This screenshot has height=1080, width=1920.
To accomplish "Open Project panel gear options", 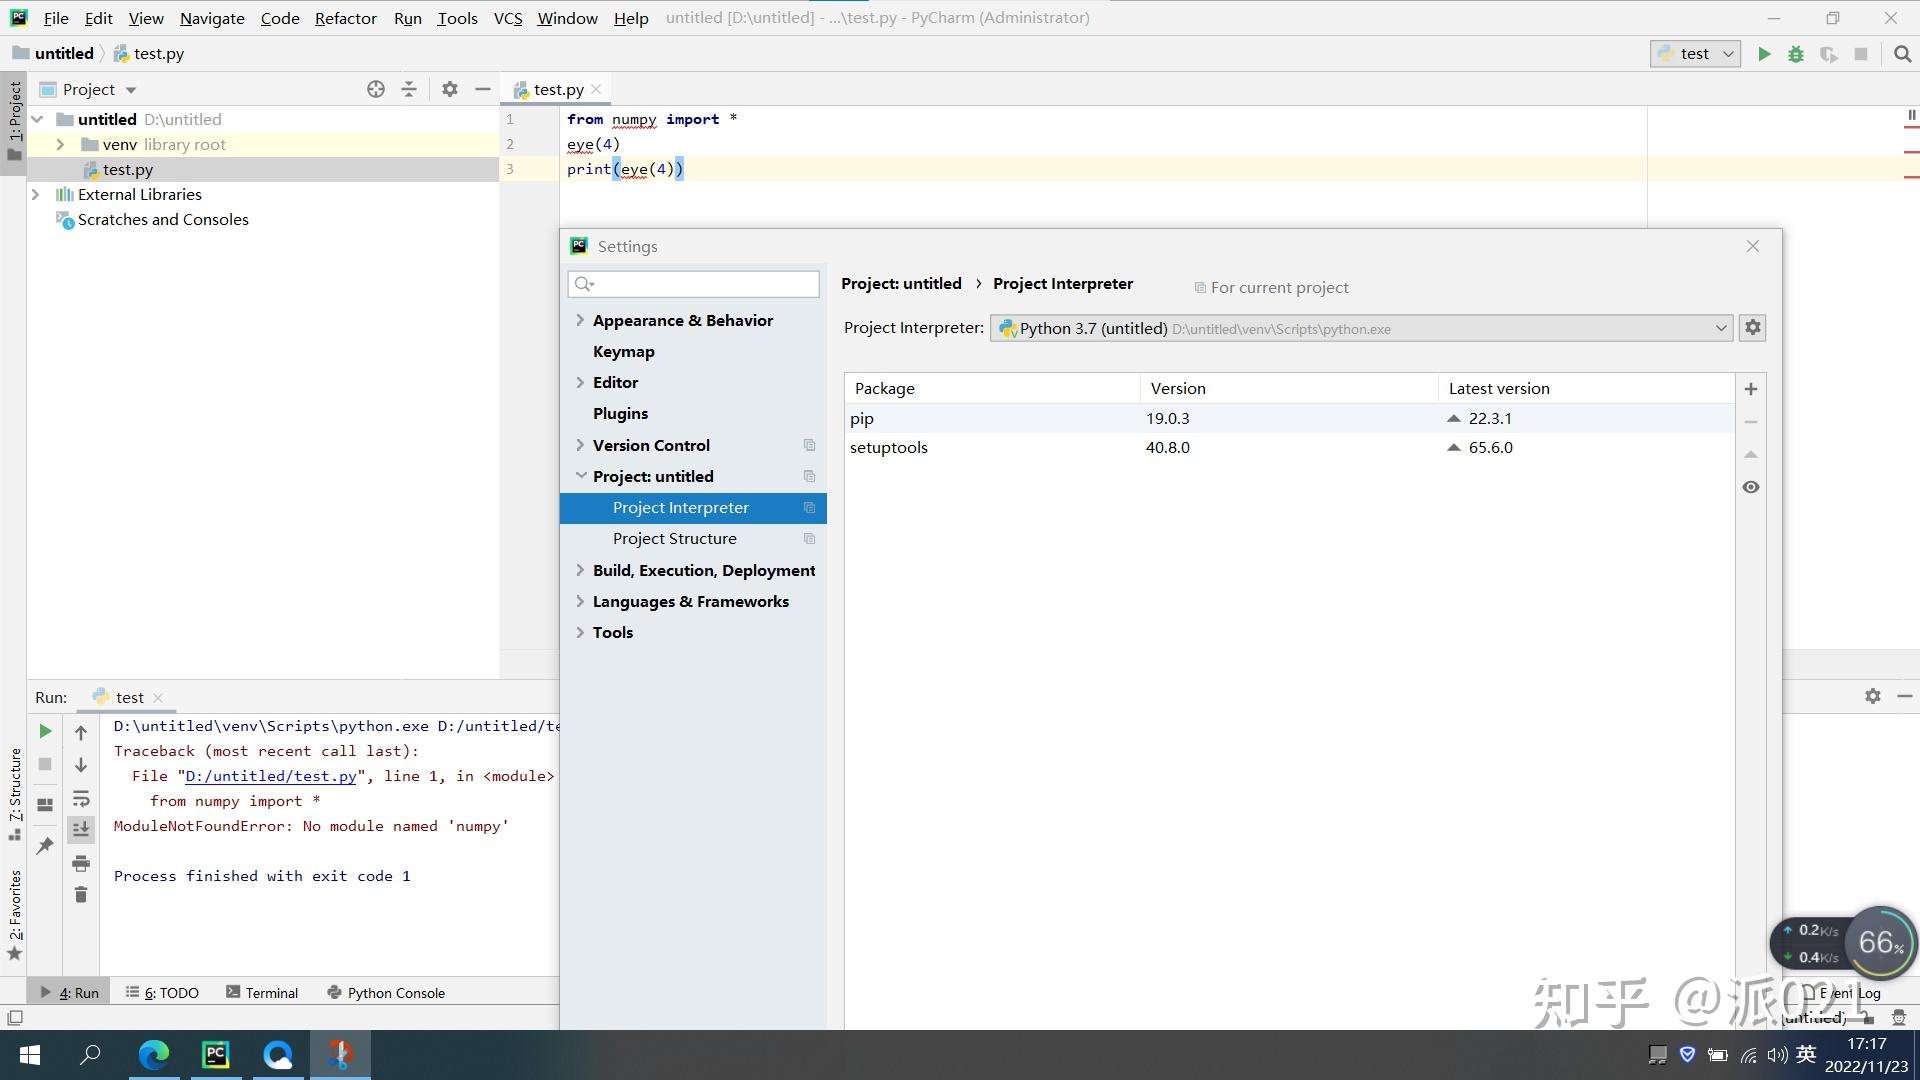I will tap(450, 89).
